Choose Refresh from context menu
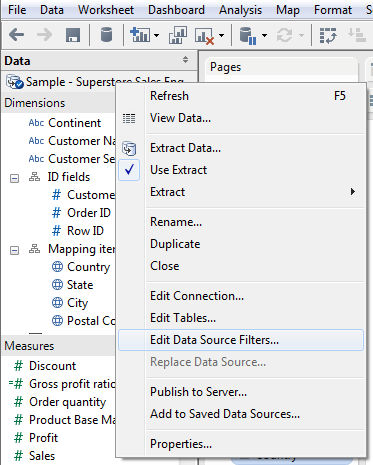Image resolution: width=373 pixels, height=465 pixels. click(241, 96)
